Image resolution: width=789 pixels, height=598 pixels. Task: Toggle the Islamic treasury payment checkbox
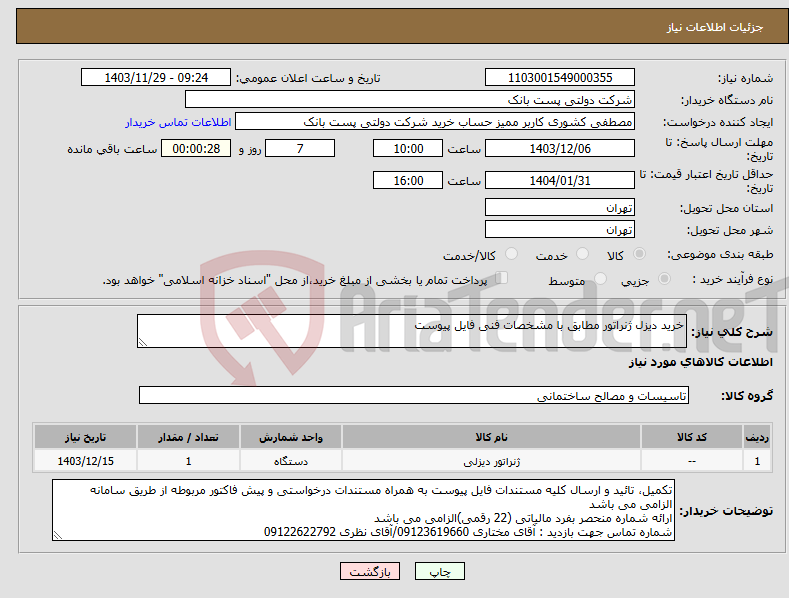click(x=502, y=277)
